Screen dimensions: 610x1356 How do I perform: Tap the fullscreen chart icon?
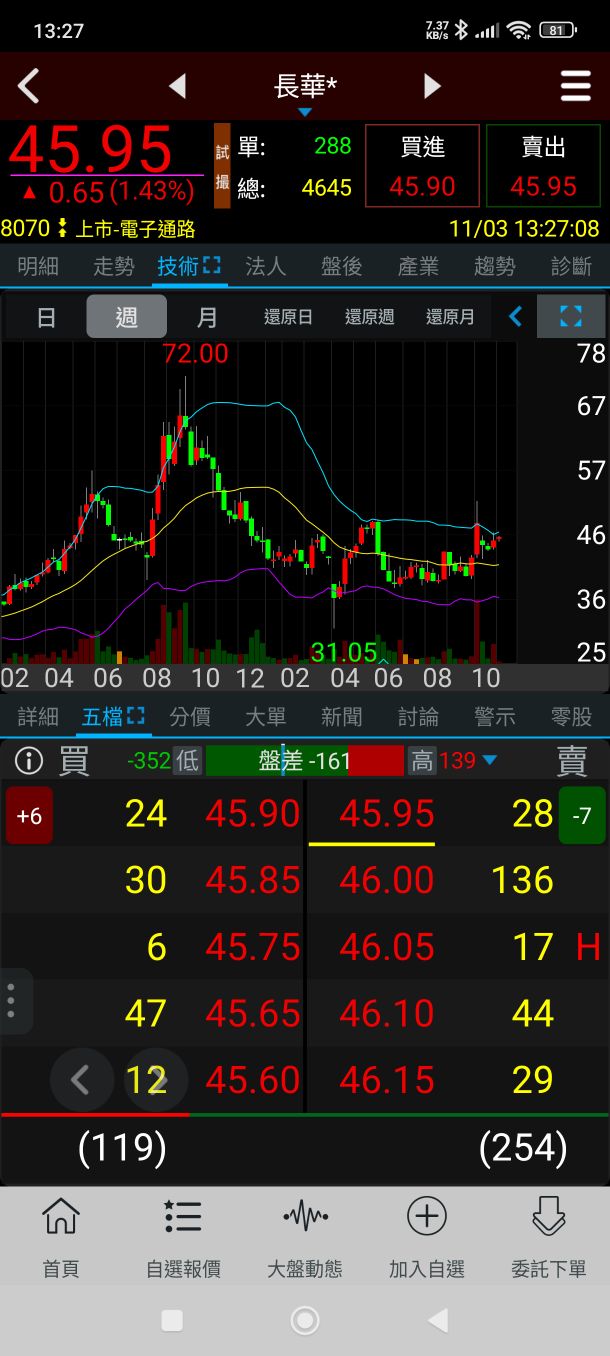(x=571, y=317)
